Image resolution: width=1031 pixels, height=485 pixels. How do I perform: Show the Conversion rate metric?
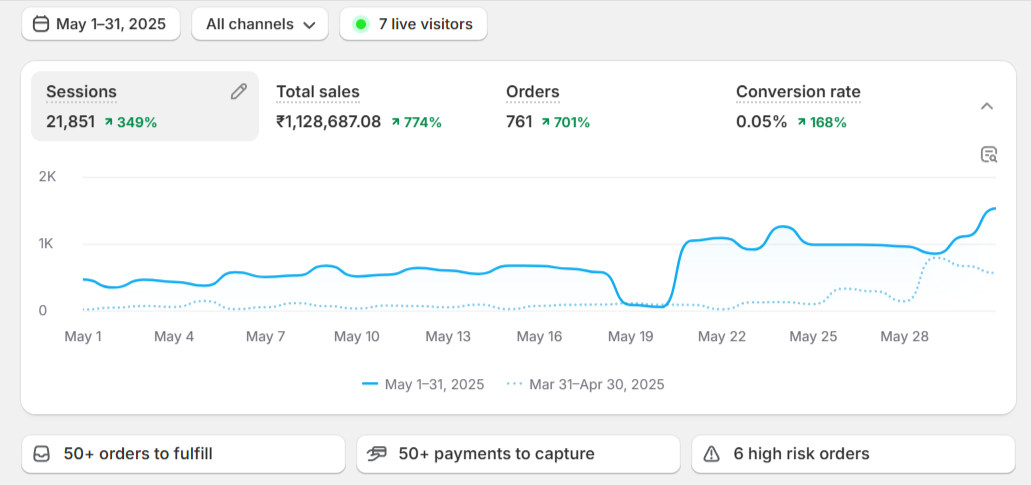[797, 92]
